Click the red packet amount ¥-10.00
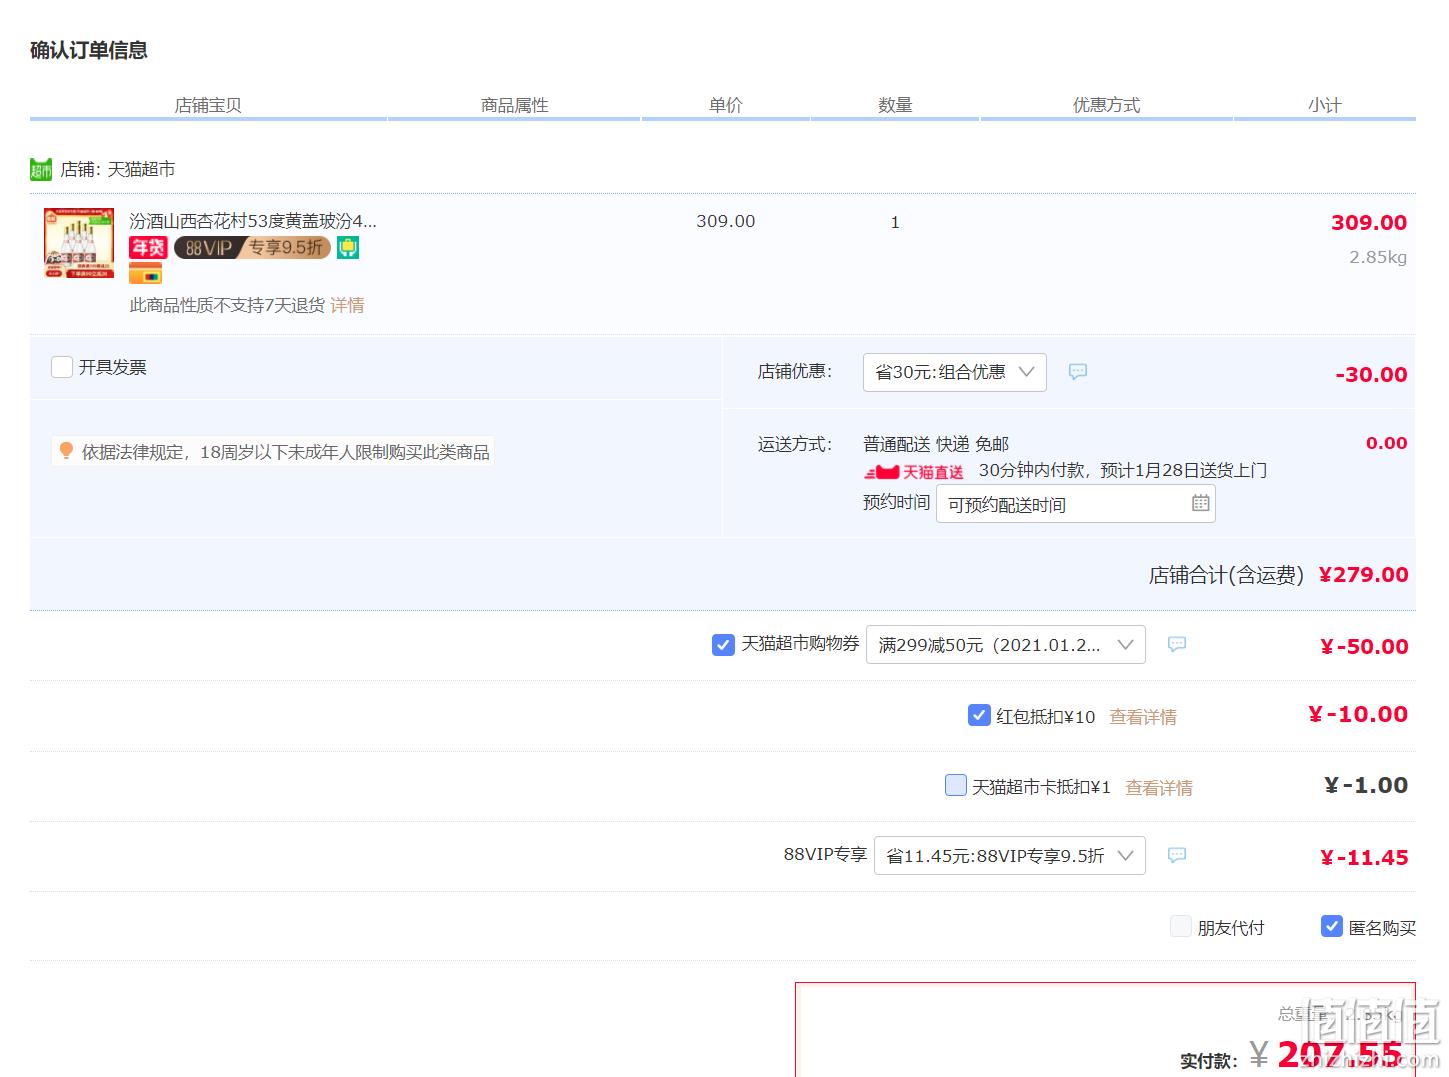The image size is (1449, 1077). point(1358,714)
